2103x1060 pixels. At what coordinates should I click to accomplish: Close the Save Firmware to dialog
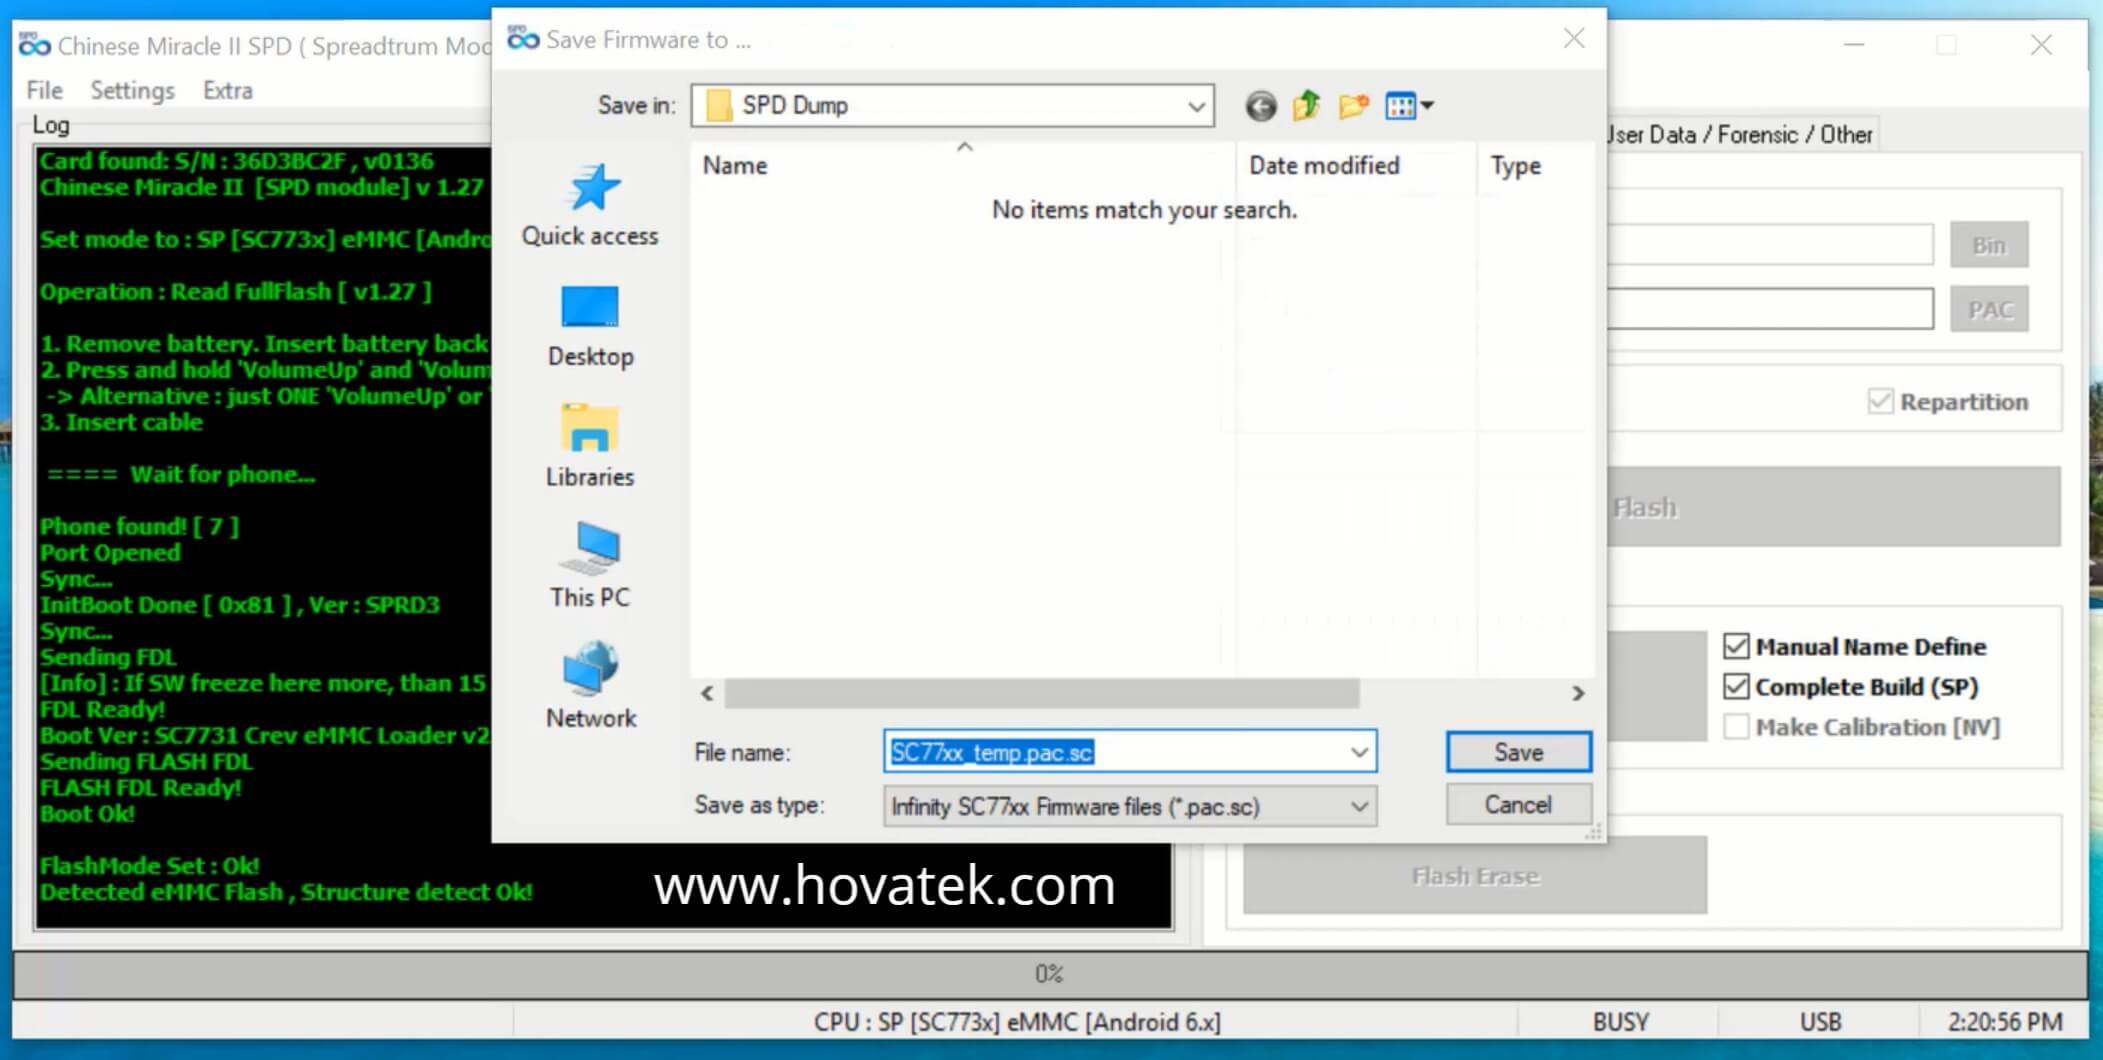[1574, 39]
